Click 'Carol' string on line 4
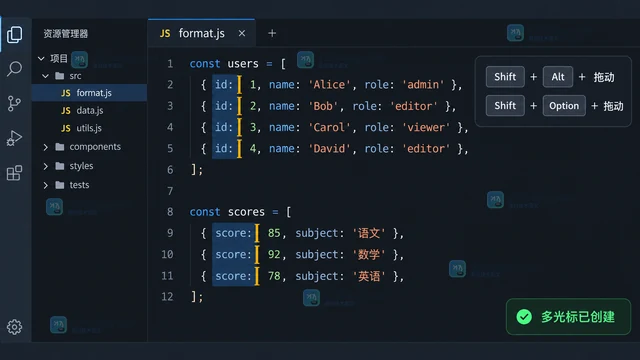640x360 pixels. pos(329,127)
